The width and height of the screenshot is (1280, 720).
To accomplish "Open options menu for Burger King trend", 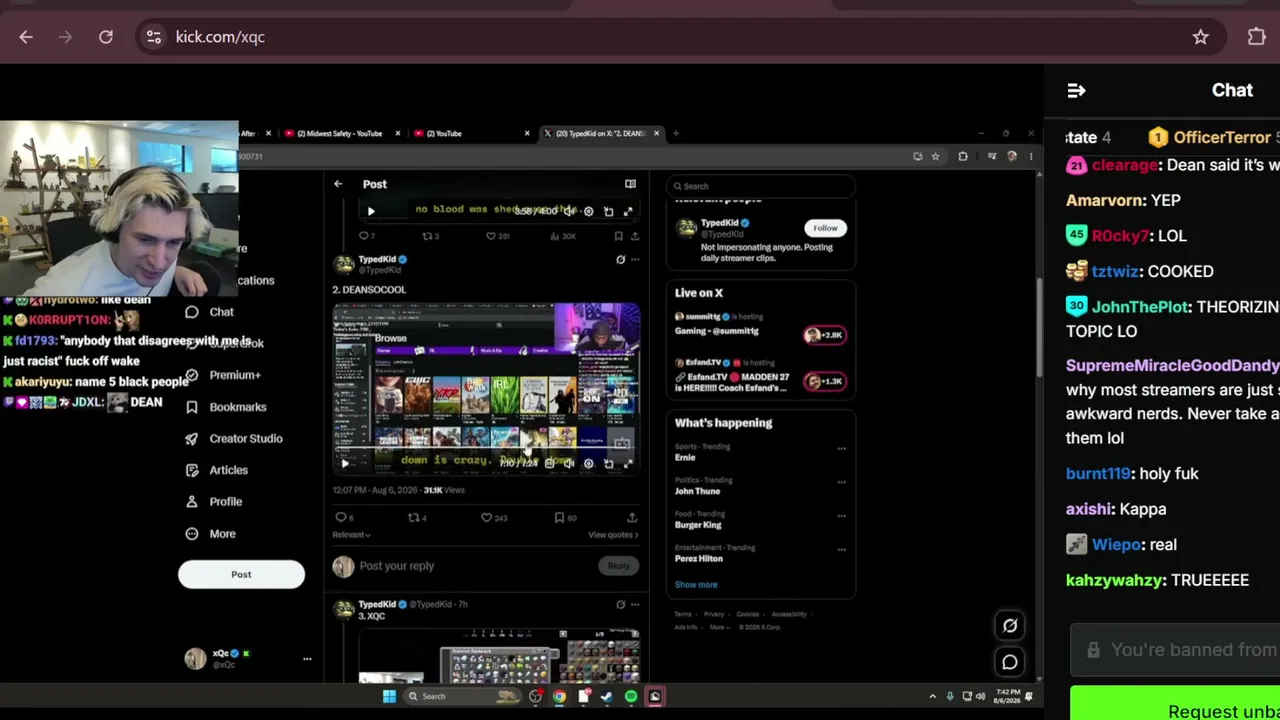I will coord(841,515).
